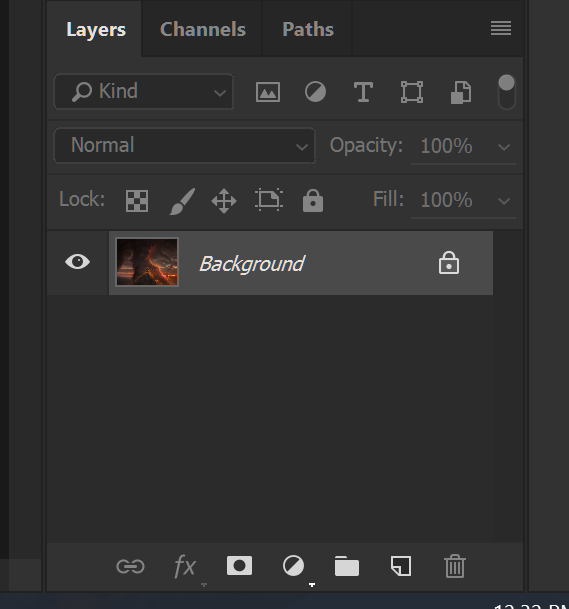Screen dimensions: 569x609
Task: Switch to the Channels tab
Action: pos(203,29)
